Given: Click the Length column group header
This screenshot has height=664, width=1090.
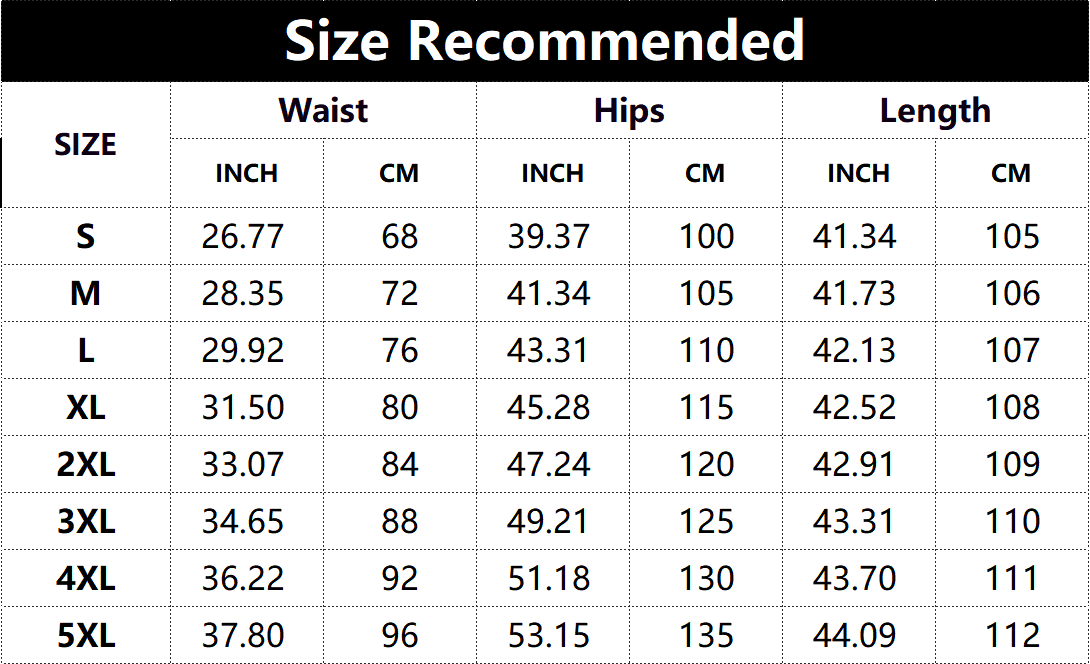Looking at the screenshot, I should click(935, 110).
